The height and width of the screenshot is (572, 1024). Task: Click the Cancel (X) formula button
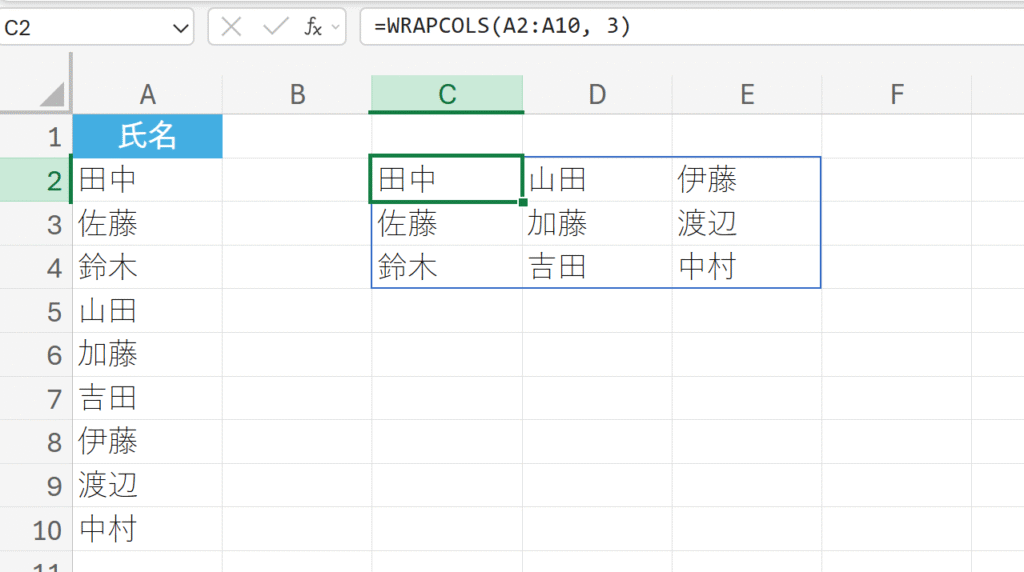pos(232,27)
